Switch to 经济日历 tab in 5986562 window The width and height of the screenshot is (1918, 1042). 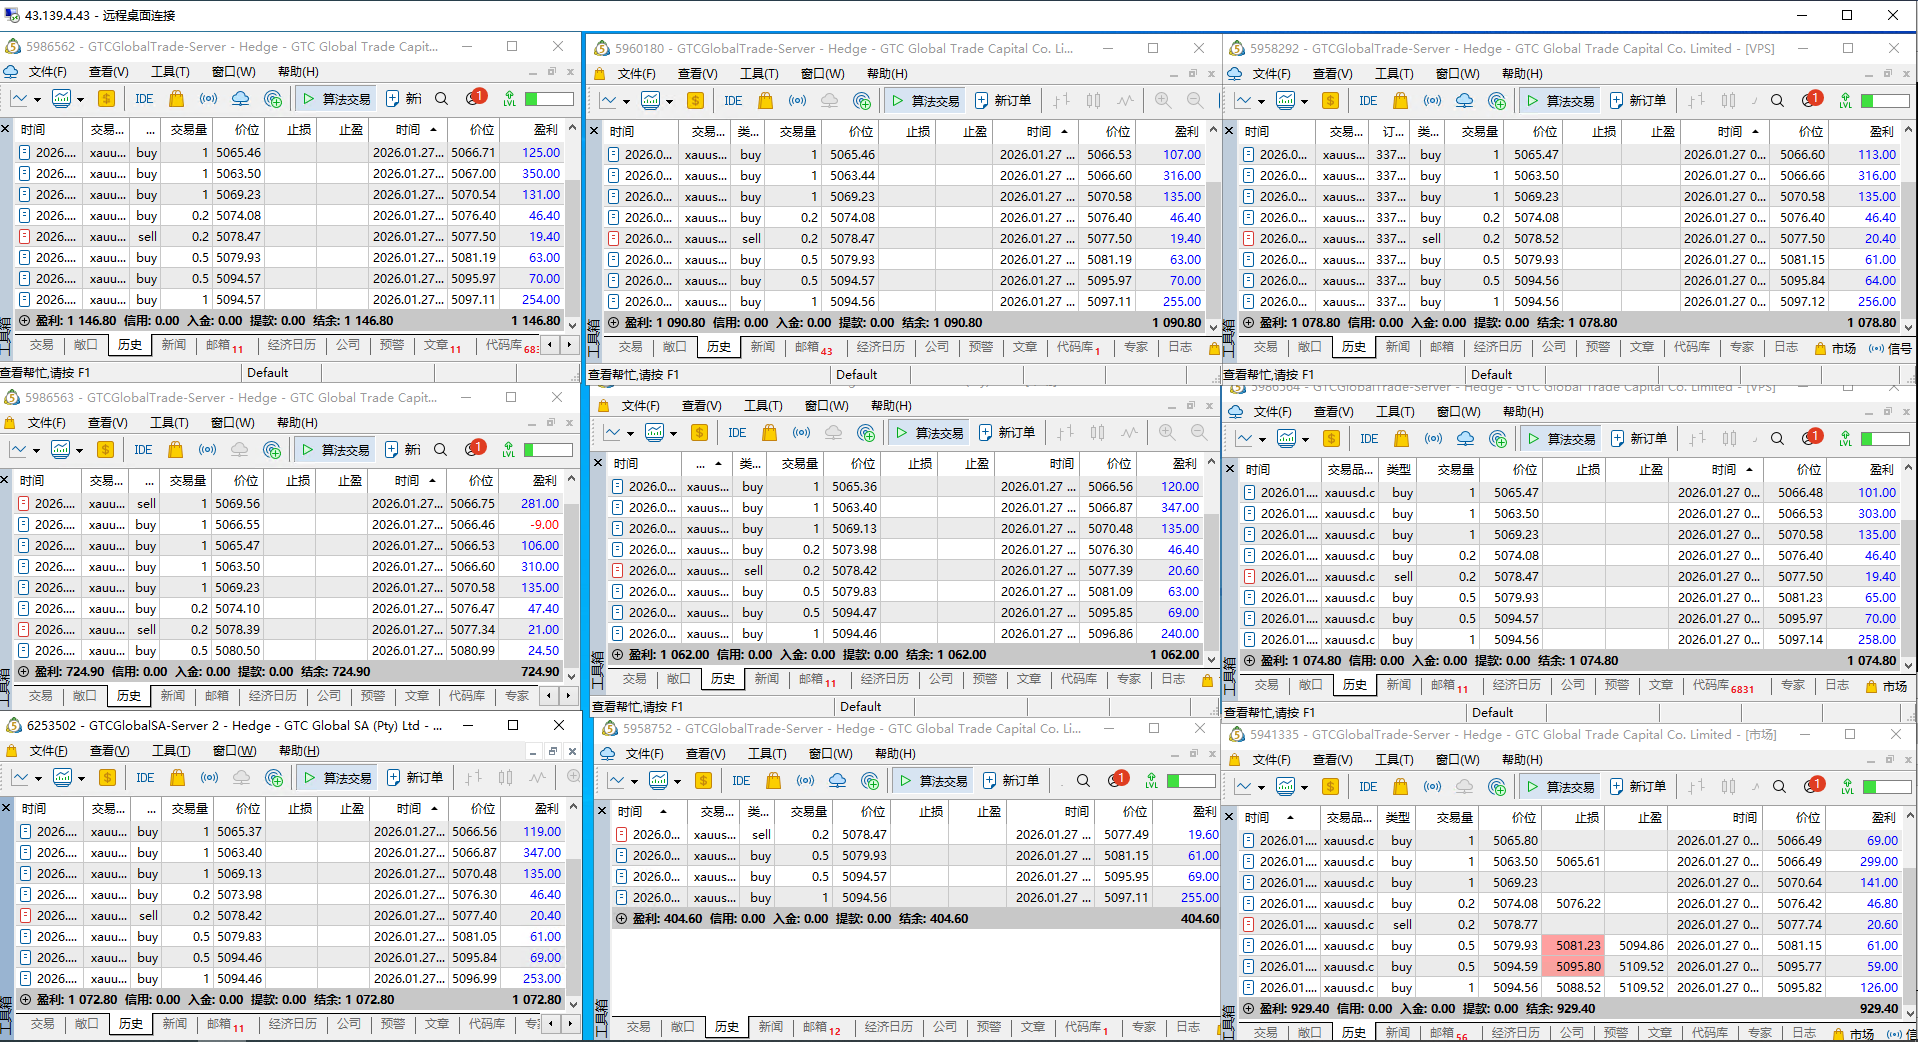291,345
